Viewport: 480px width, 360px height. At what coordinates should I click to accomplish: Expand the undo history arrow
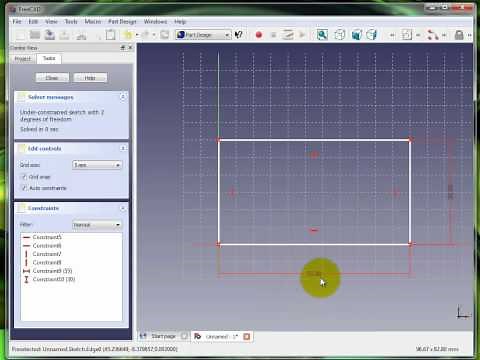[137, 35]
